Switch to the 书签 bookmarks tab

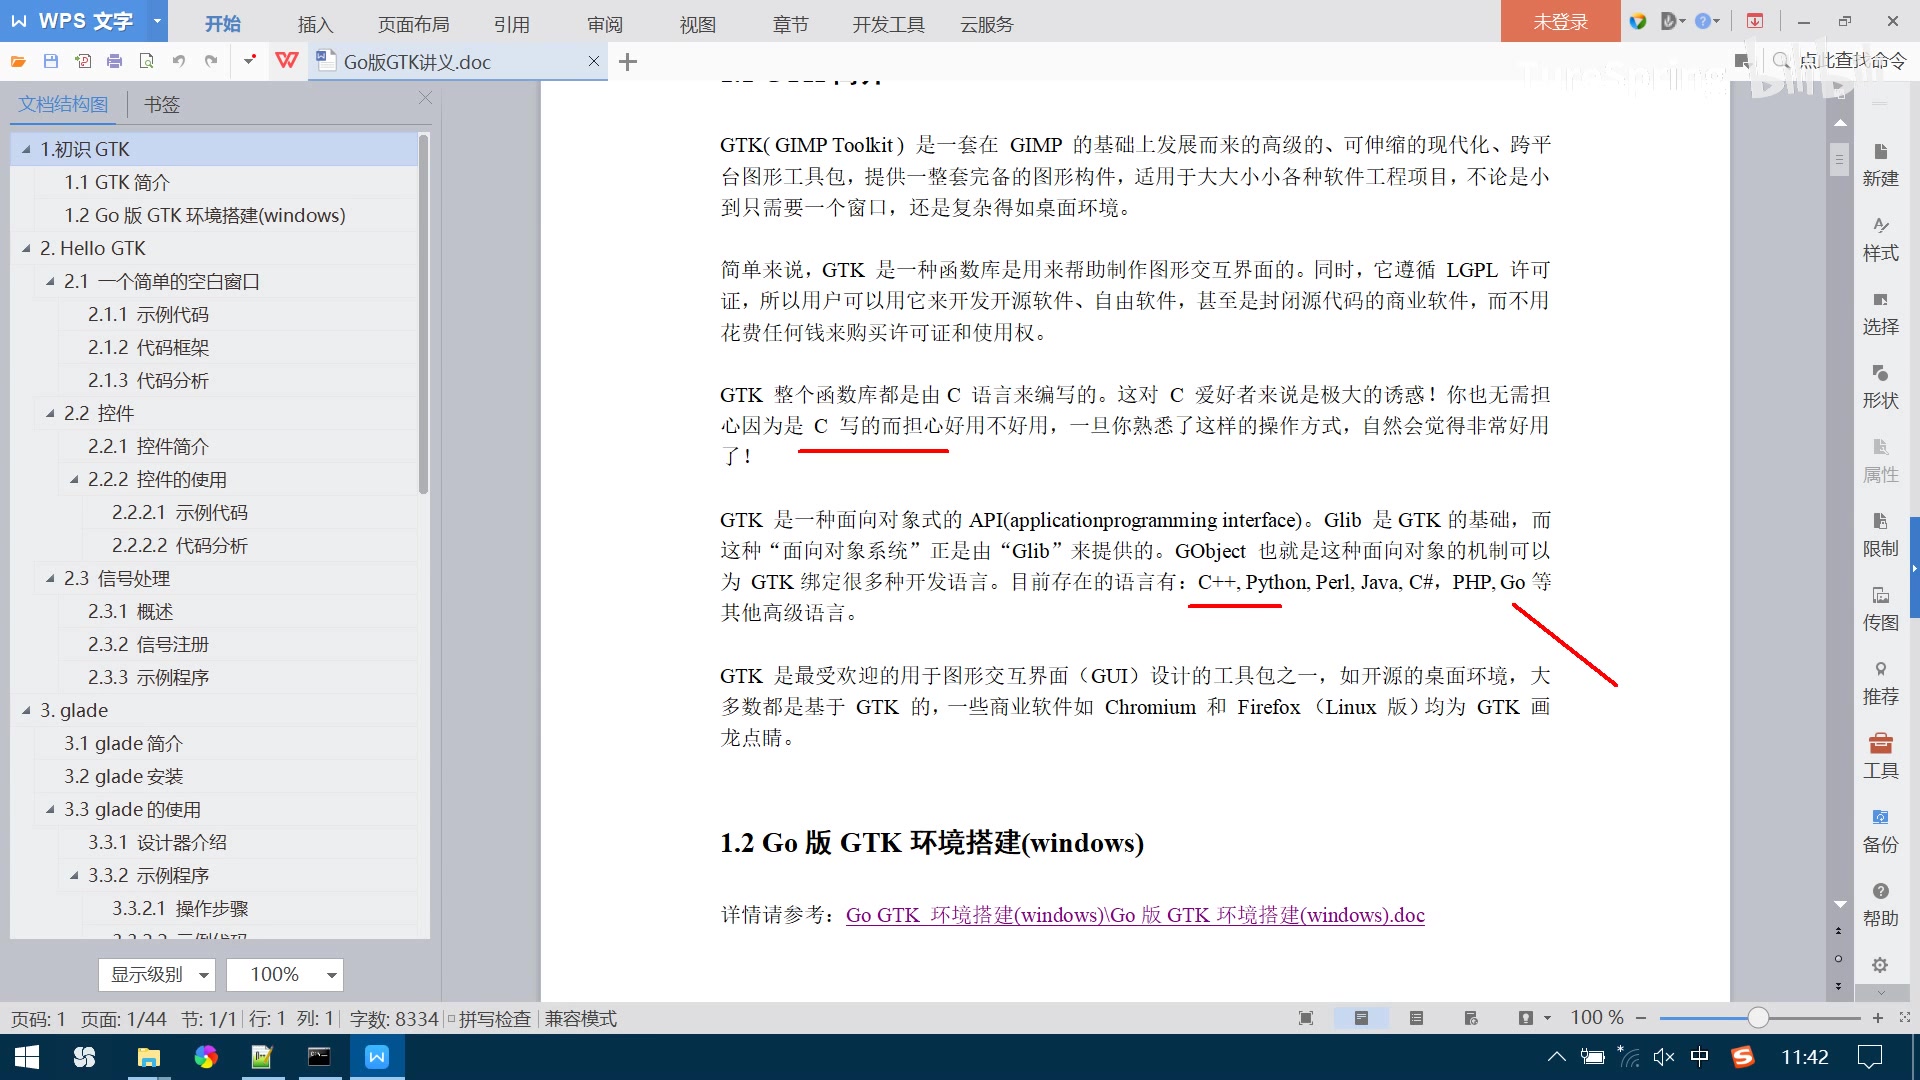pos(161,104)
